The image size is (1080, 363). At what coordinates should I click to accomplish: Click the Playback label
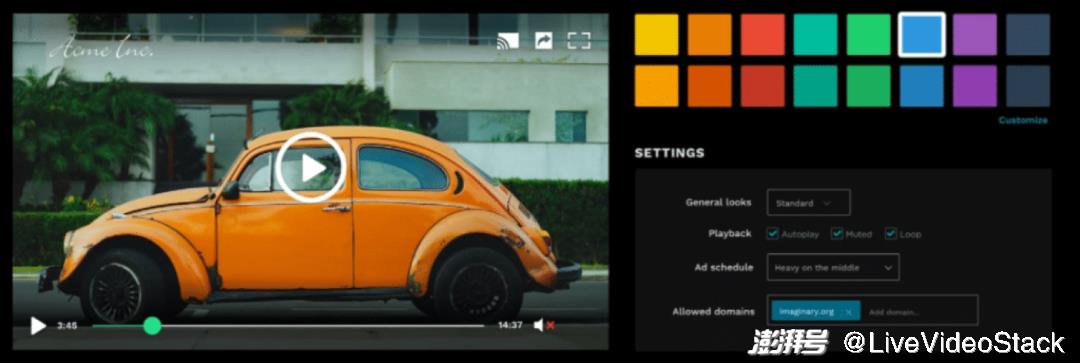[x=729, y=234]
